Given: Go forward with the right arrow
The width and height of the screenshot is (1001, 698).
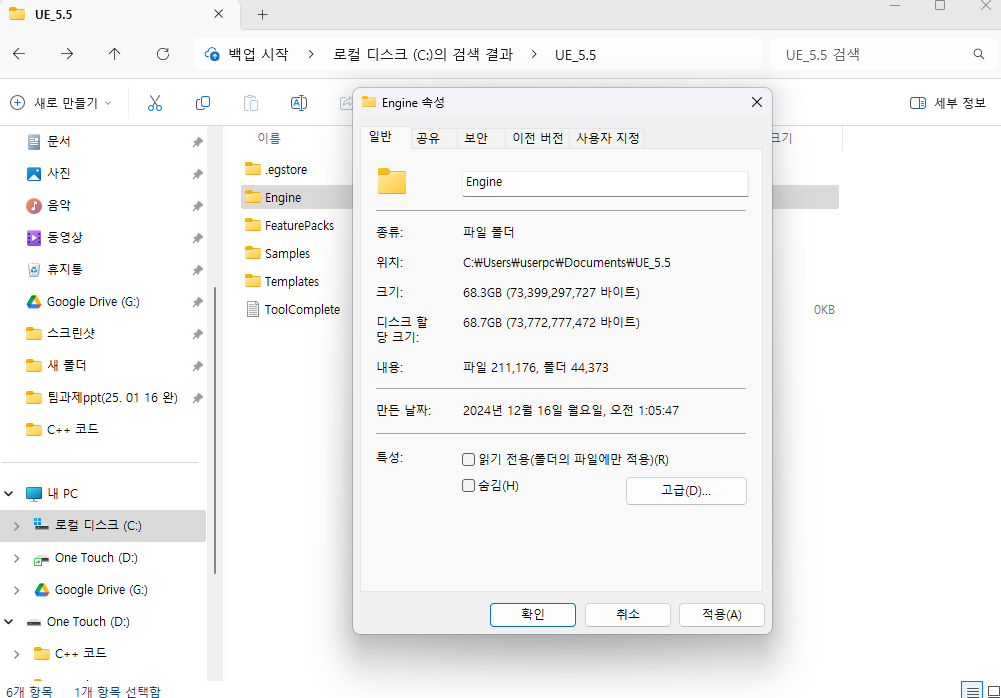Looking at the screenshot, I should [x=67, y=54].
